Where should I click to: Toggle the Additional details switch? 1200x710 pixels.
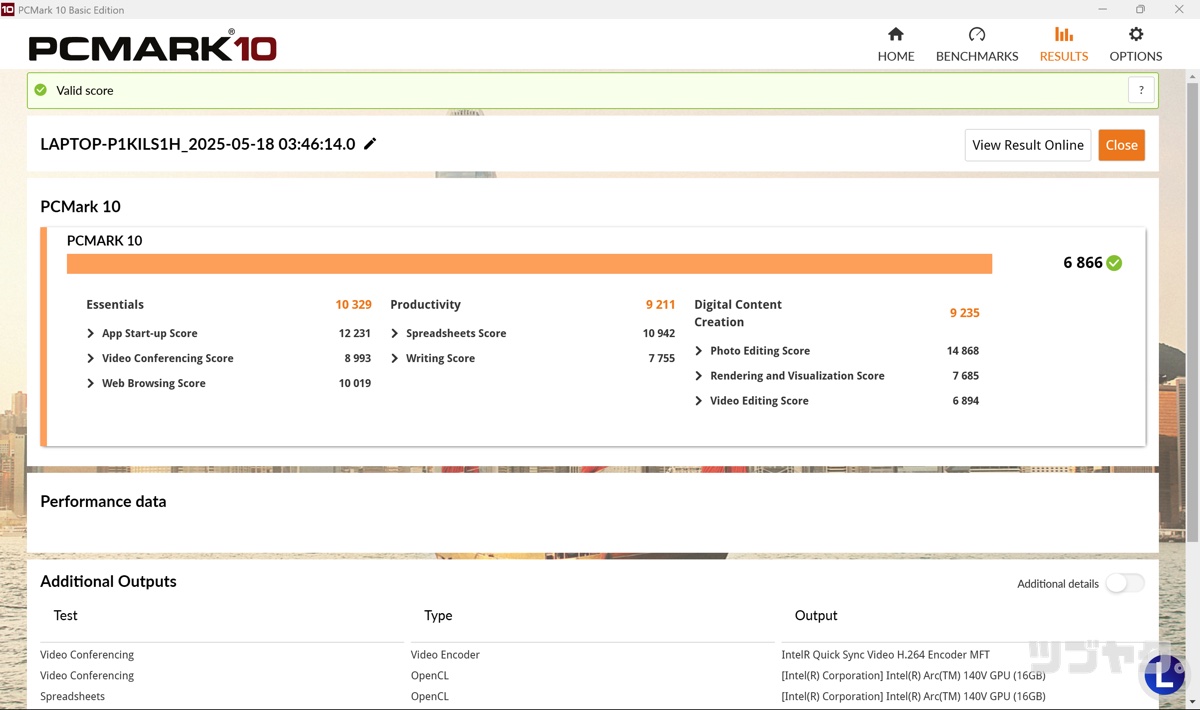pyautogui.click(x=1124, y=583)
